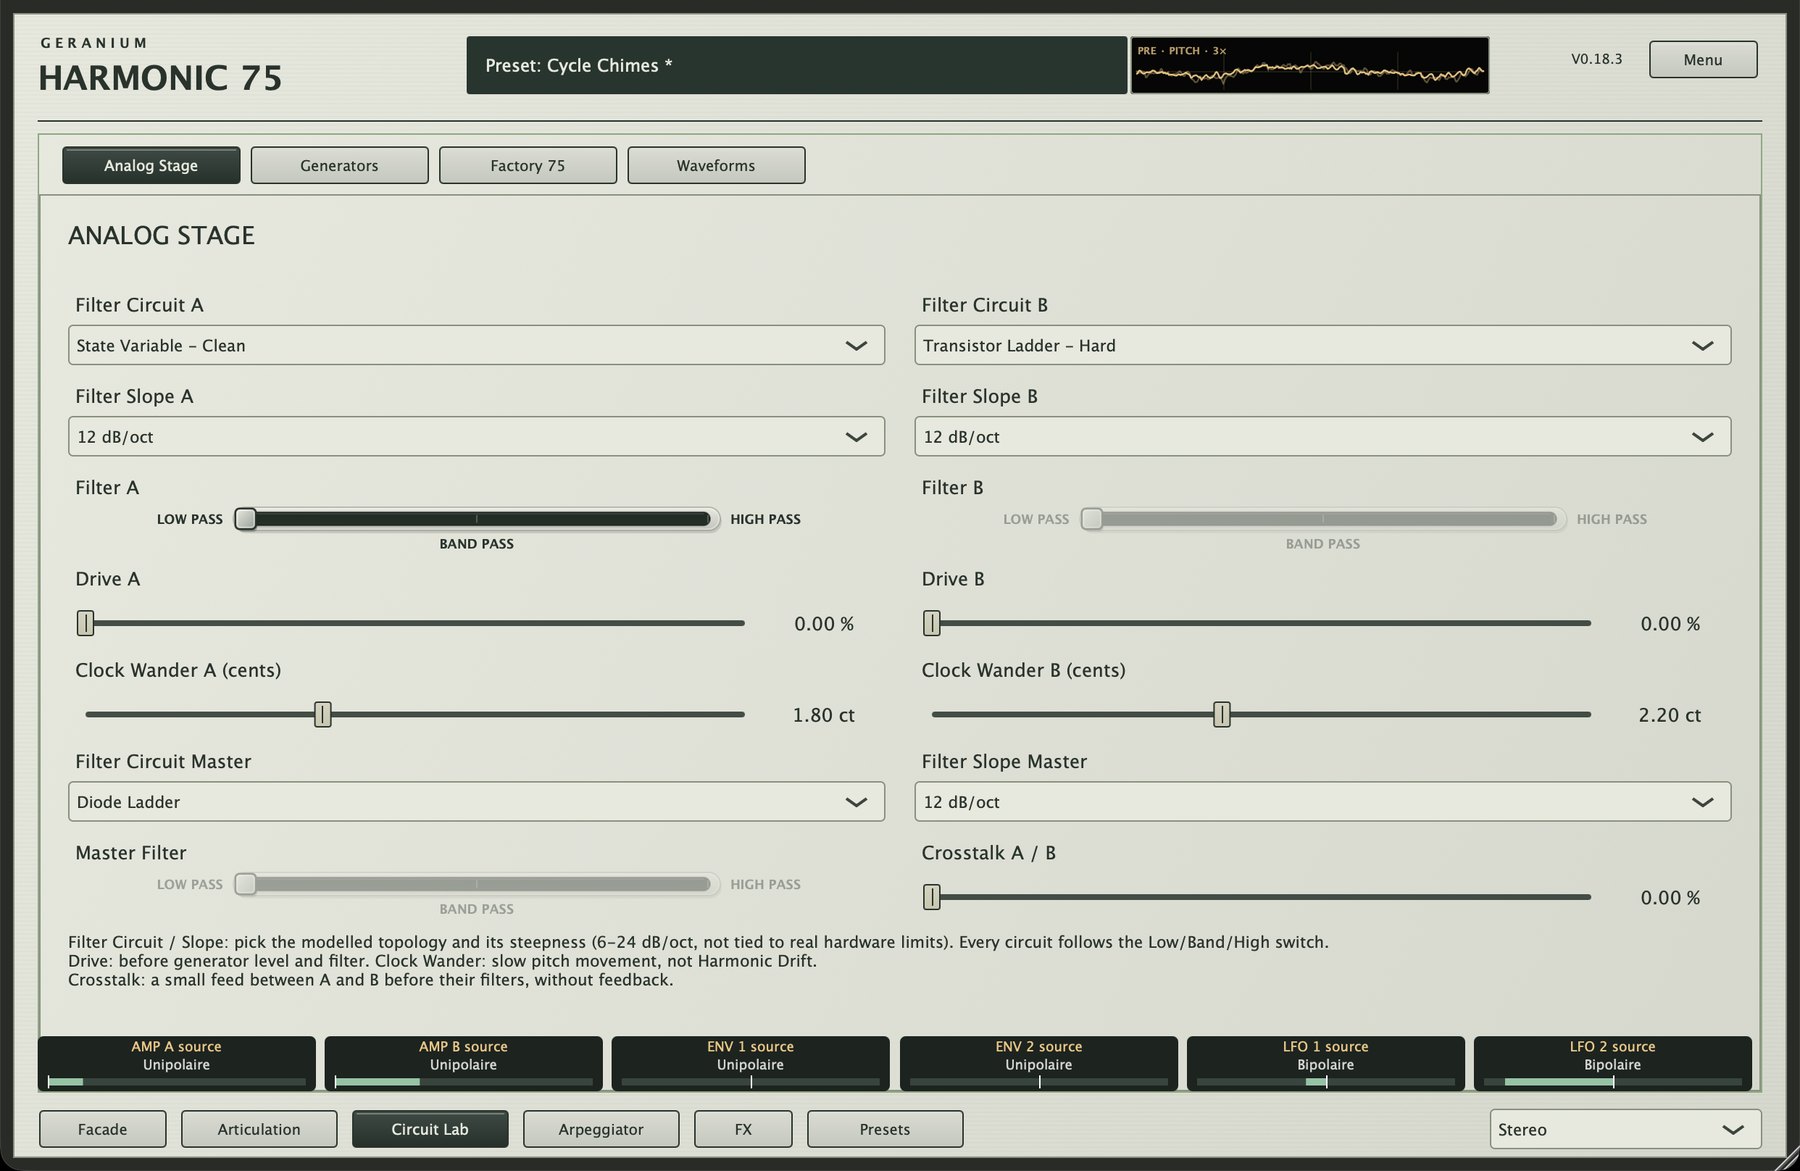Expand the Filter Circuit B dropdown

pyautogui.click(x=1322, y=345)
